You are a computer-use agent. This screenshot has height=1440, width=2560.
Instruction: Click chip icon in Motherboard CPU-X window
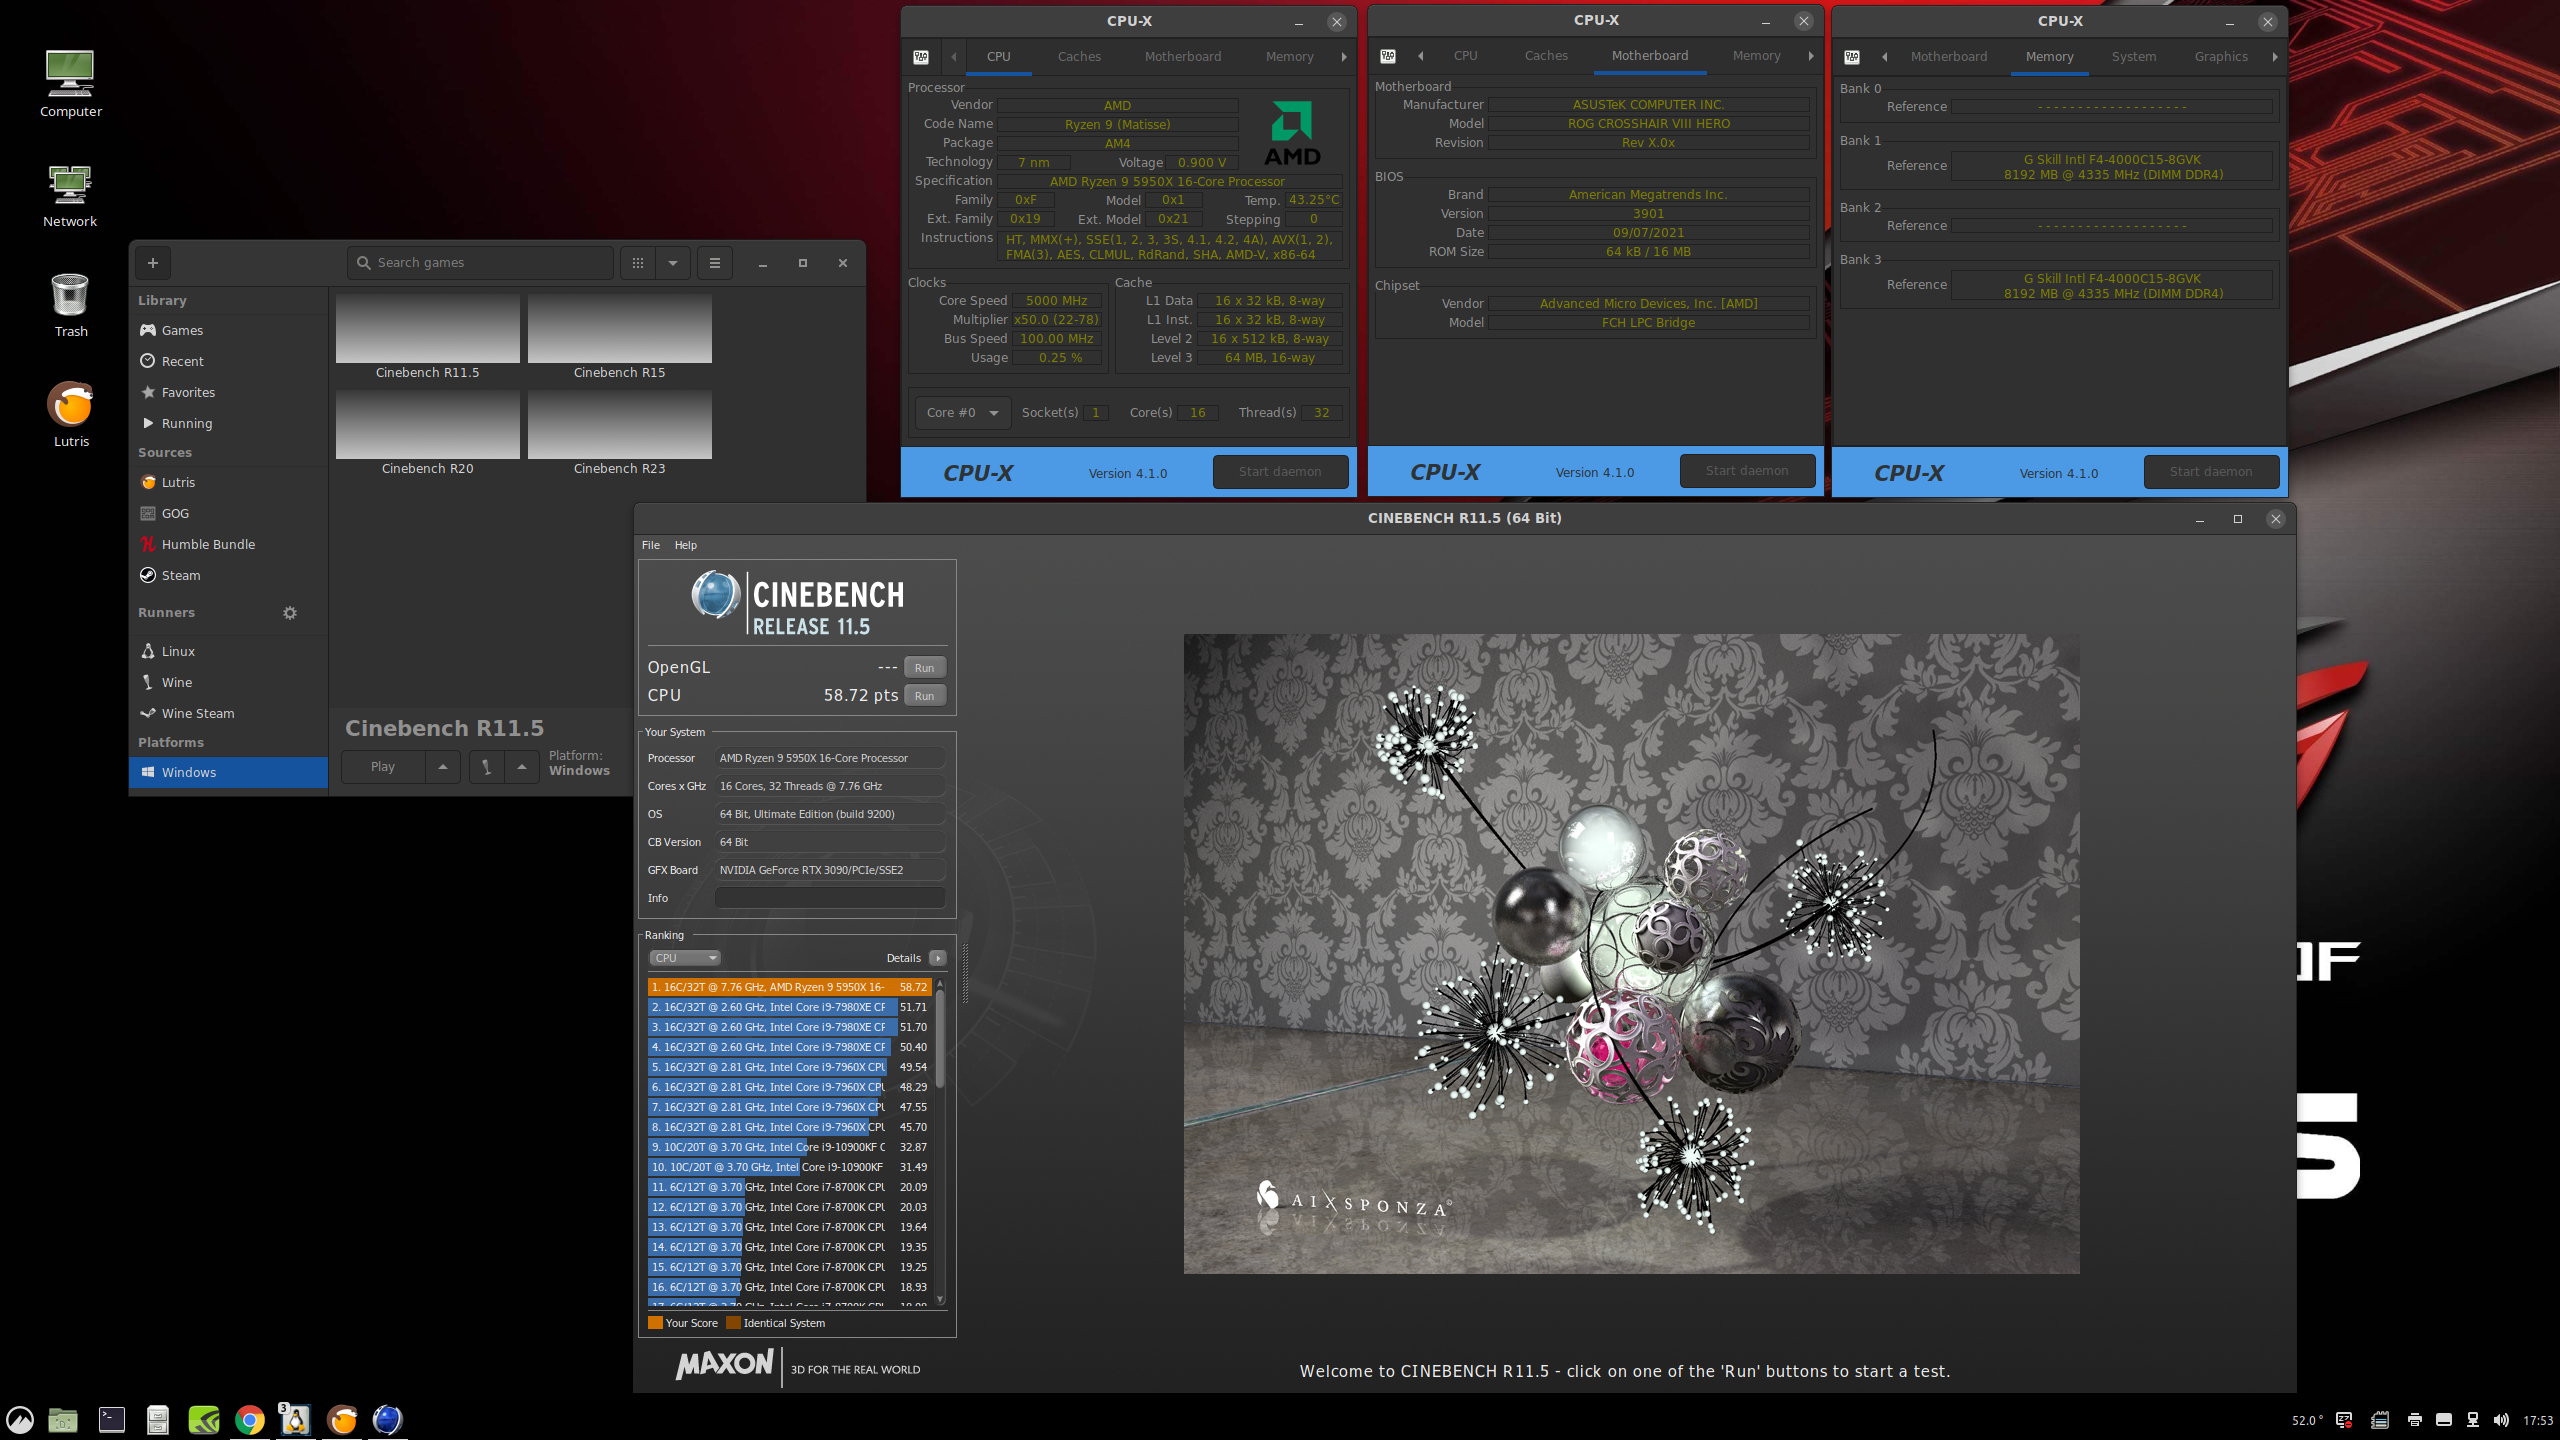1388,56
